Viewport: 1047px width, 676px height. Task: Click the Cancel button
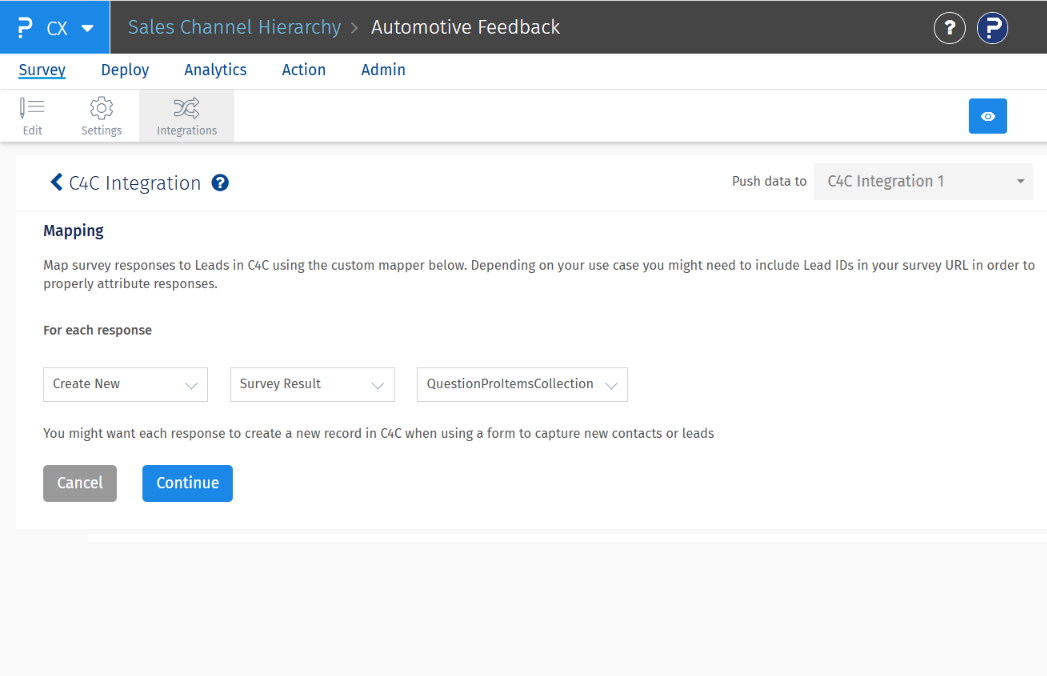coord(80,483)
